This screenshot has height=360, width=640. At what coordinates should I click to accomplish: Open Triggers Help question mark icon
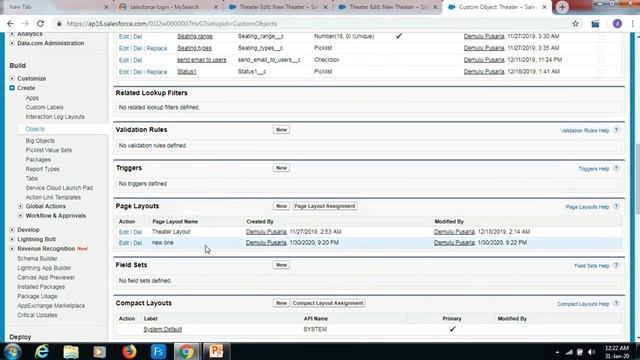pyautogui.click(x=616, y=168)
